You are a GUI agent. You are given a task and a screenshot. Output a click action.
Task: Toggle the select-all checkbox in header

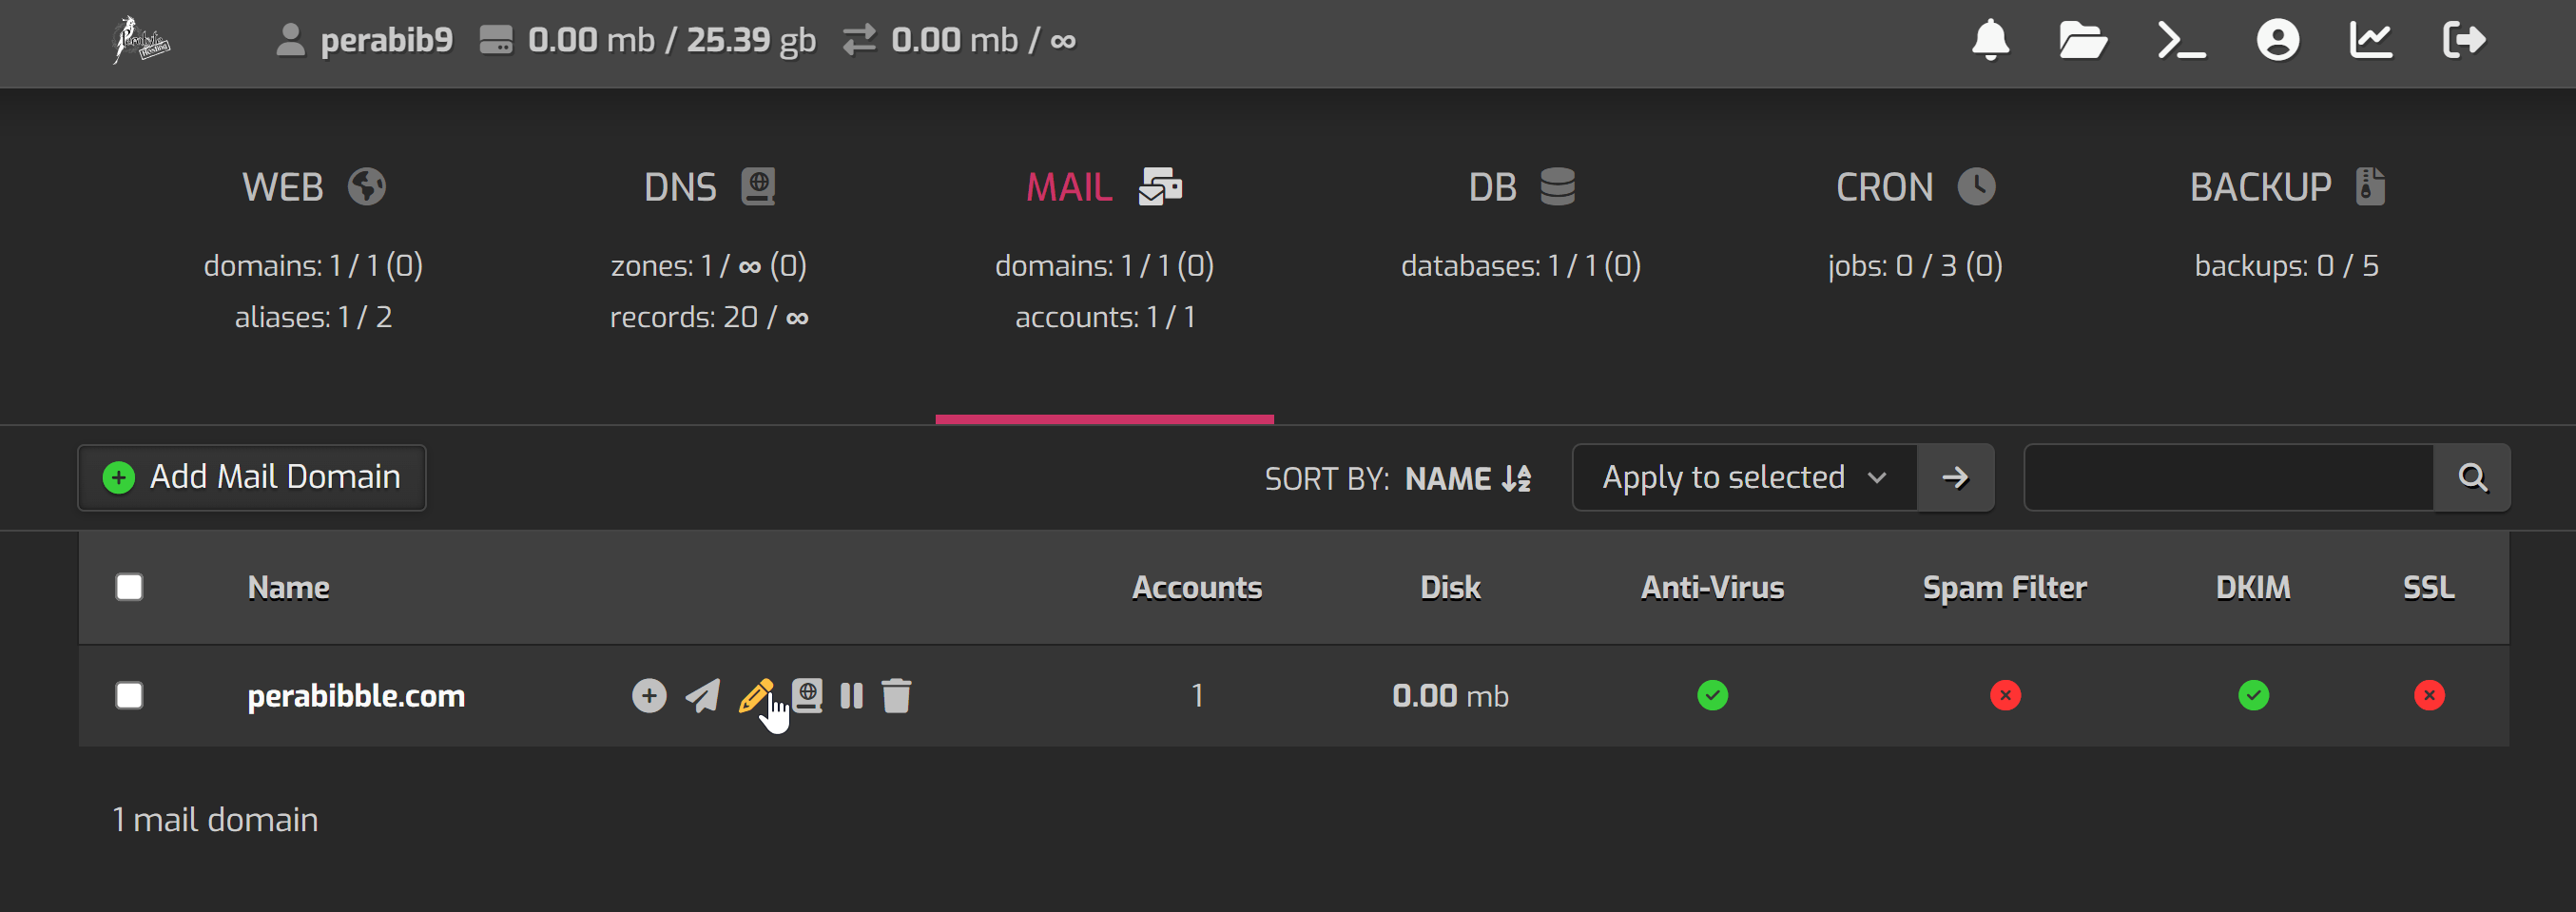point(129,587)
